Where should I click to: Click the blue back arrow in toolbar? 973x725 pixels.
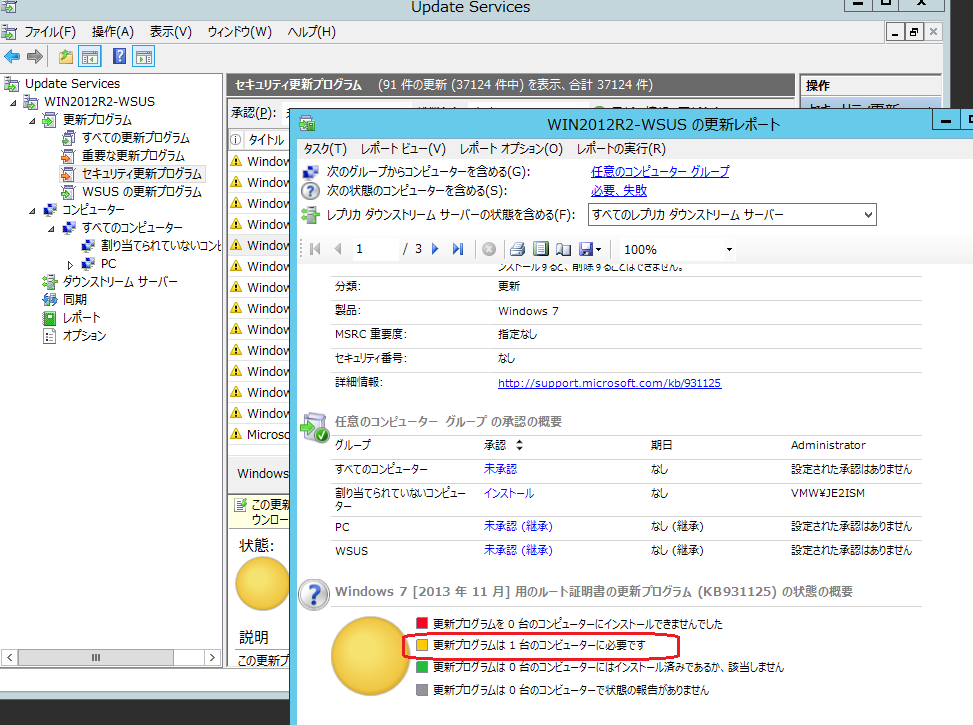[x=12, y=57]
